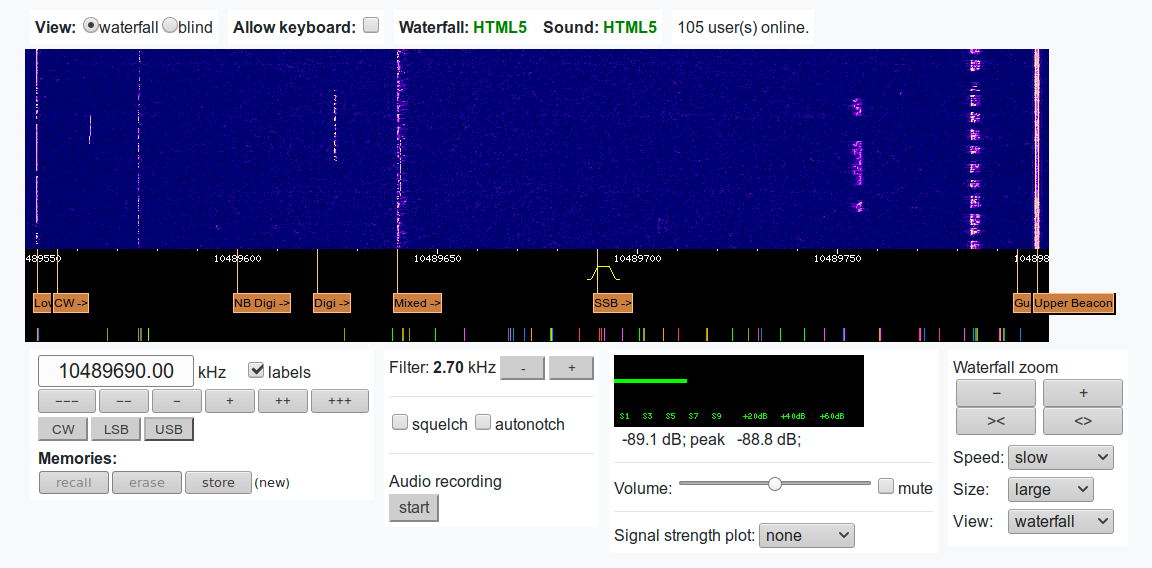Narrow the filter with the - button

click(x=522, y=368)
